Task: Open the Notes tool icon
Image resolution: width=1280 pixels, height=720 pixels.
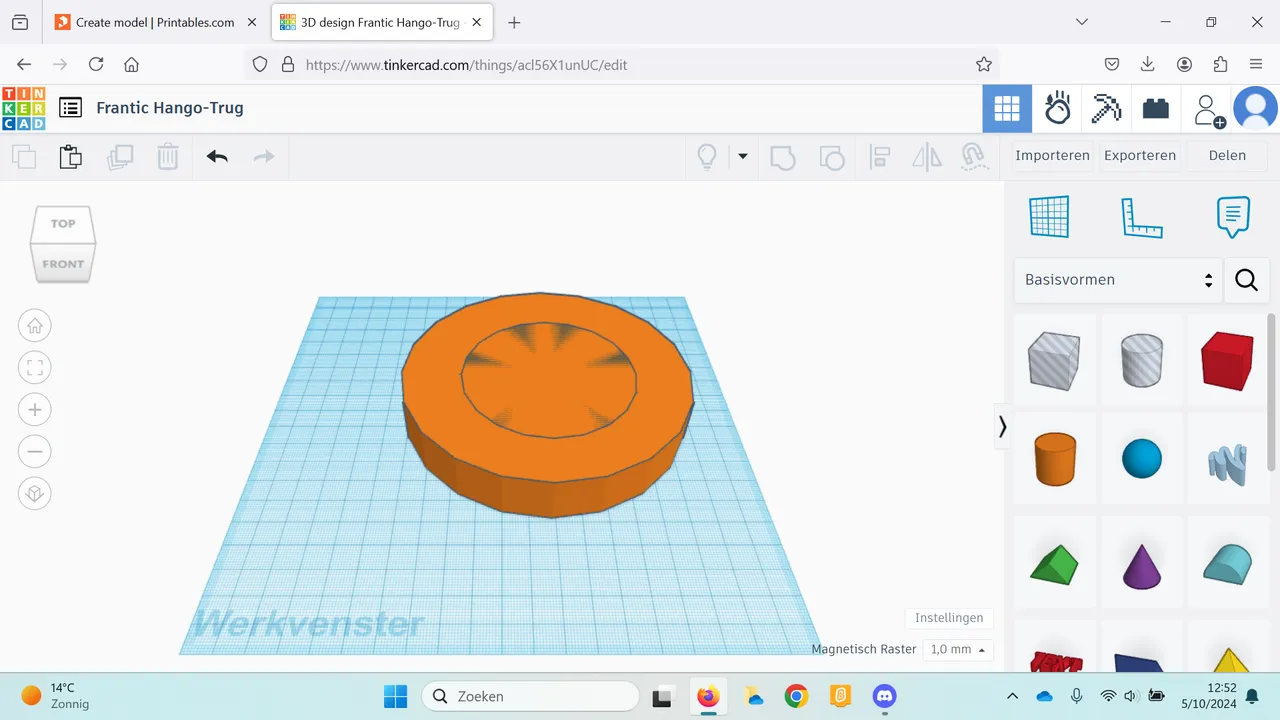Action: (x=1233, y=217)
